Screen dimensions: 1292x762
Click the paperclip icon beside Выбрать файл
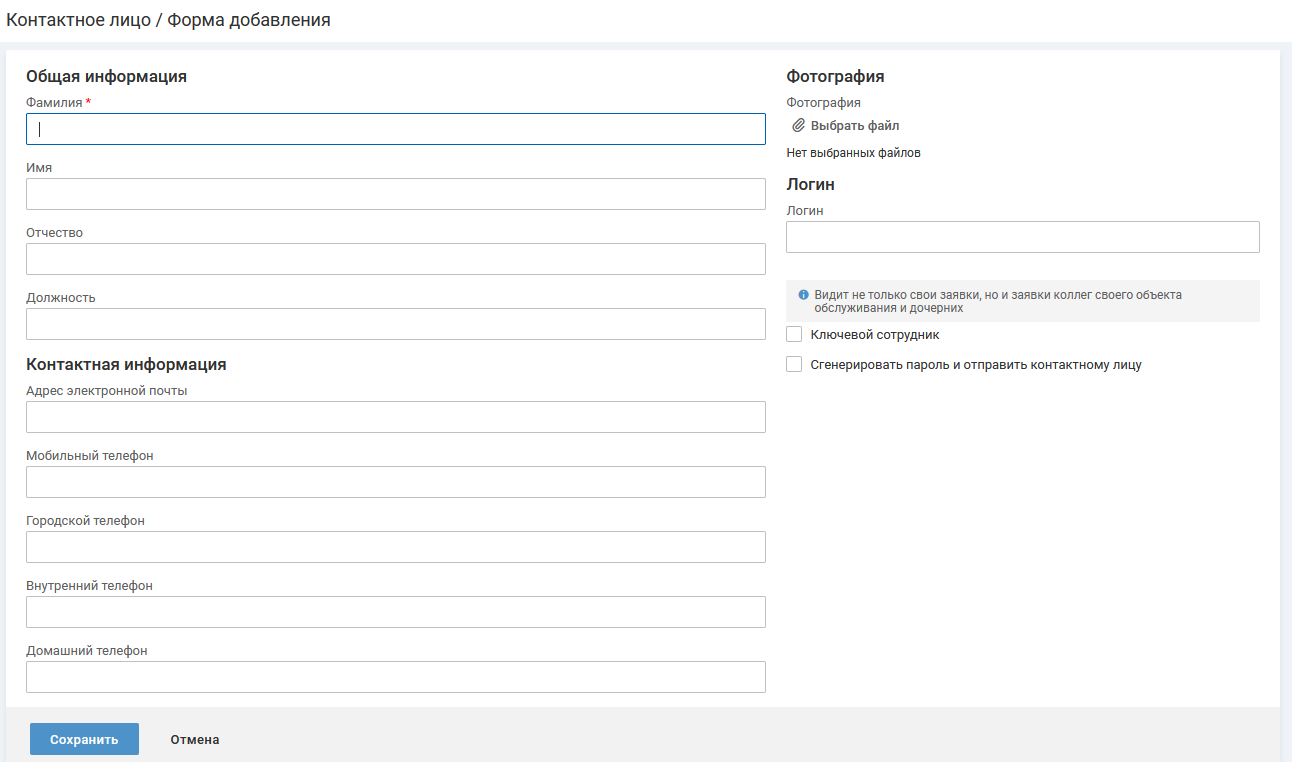pos(798,126)
